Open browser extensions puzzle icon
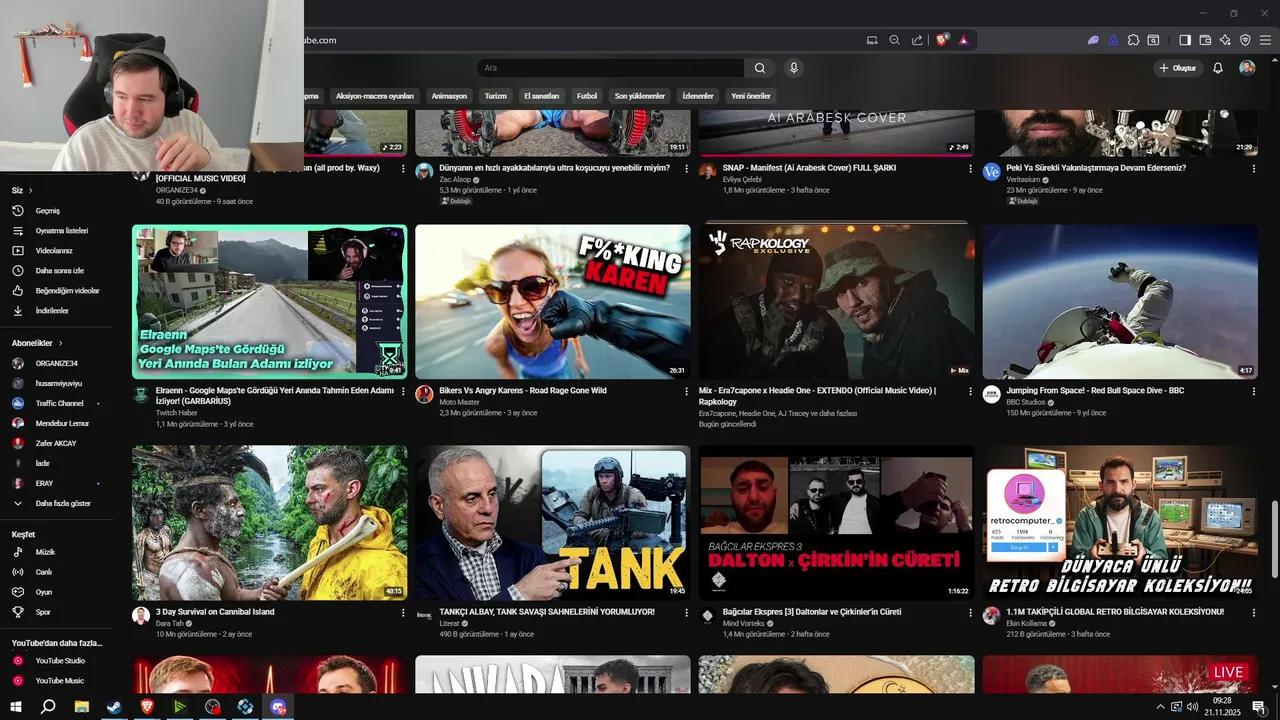The height and width of the screenshot is (720, 1280). coord(1133,40)
